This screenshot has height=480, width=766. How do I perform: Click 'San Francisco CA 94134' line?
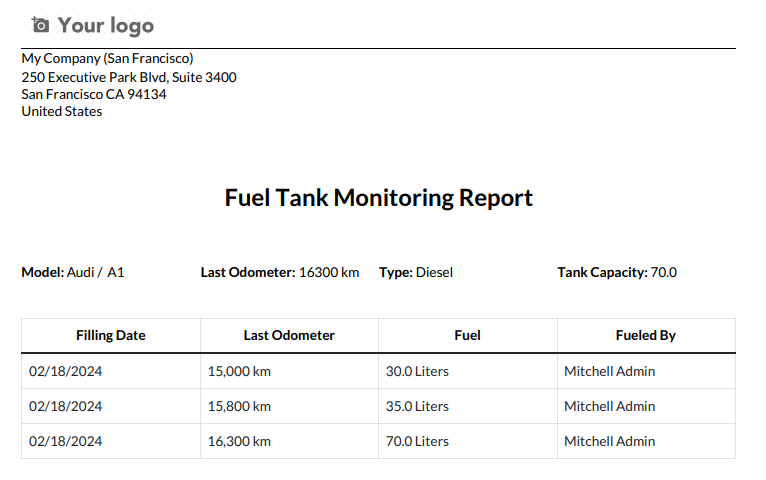point(94,94)
